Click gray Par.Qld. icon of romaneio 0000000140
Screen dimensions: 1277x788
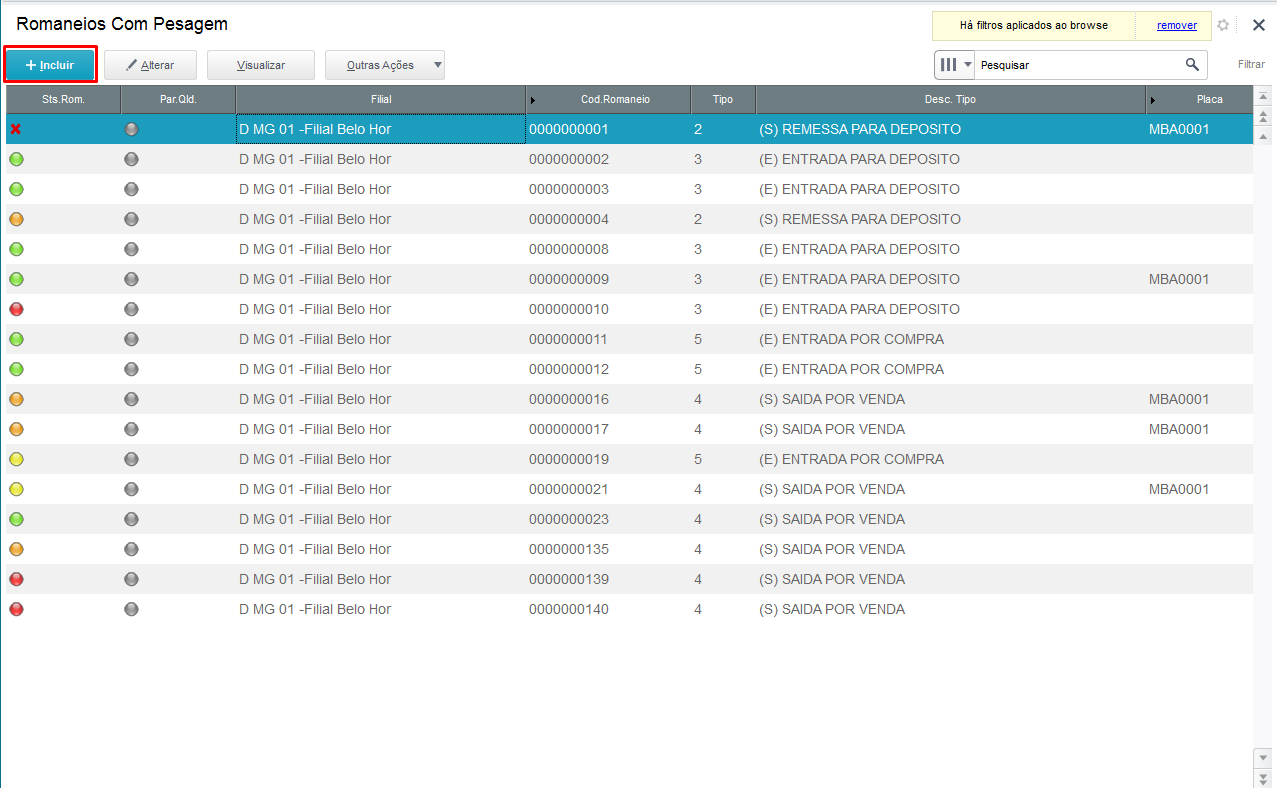tap(131, 609)
